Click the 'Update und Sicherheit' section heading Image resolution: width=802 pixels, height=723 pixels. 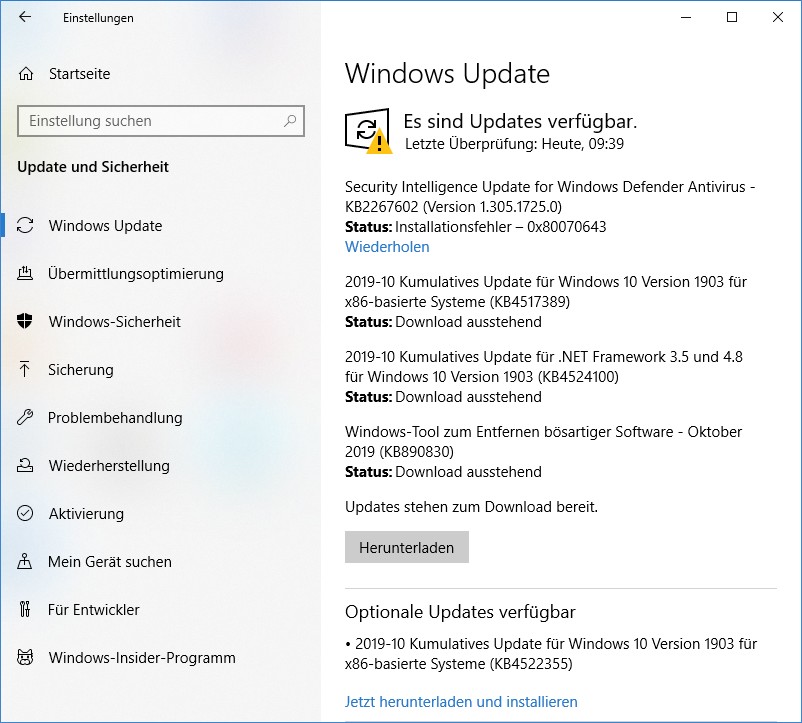coord(93,167)
